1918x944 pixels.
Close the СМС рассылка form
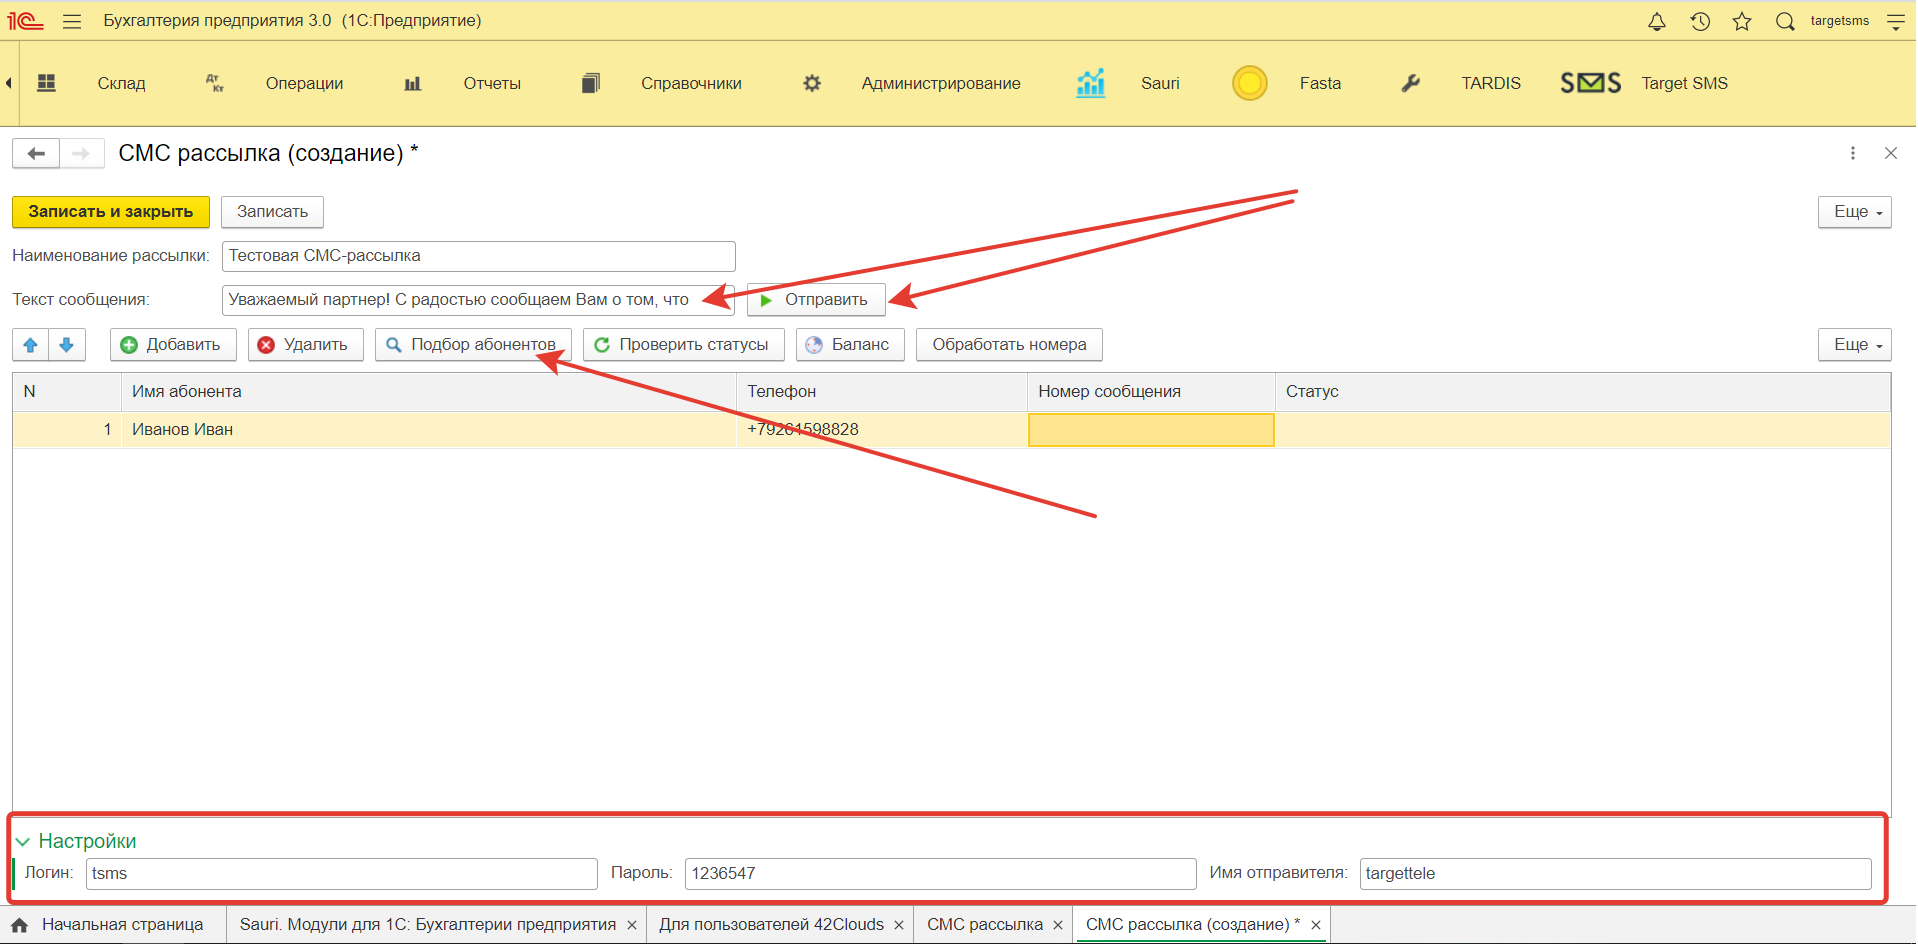tap(1891, 153)
